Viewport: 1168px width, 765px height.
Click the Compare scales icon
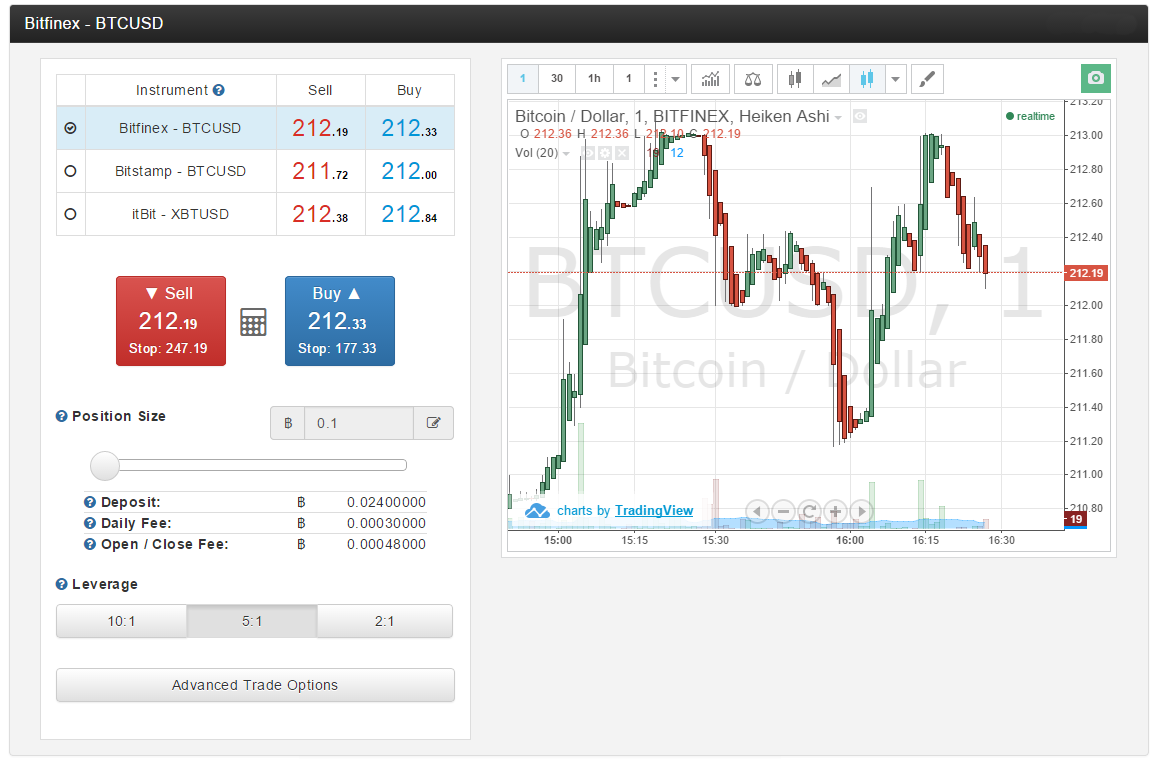click(x=753, y=79)
